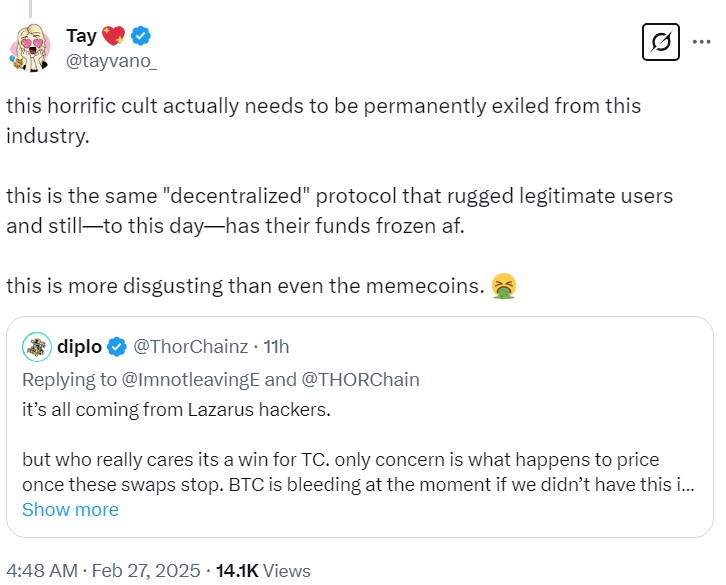Viewport: 726px width, 585px height.
Task: Open the diplo display name
Action: (81, 347)
